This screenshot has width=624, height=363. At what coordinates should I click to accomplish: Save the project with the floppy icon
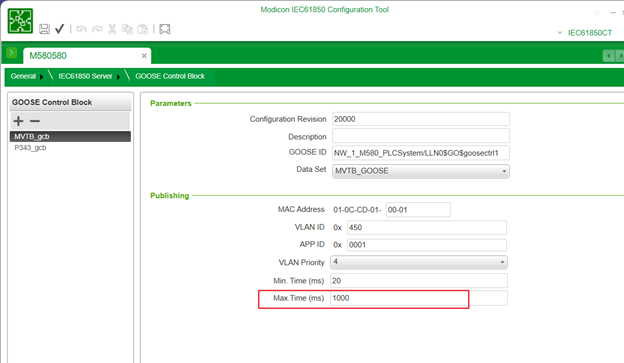[44, 29]
